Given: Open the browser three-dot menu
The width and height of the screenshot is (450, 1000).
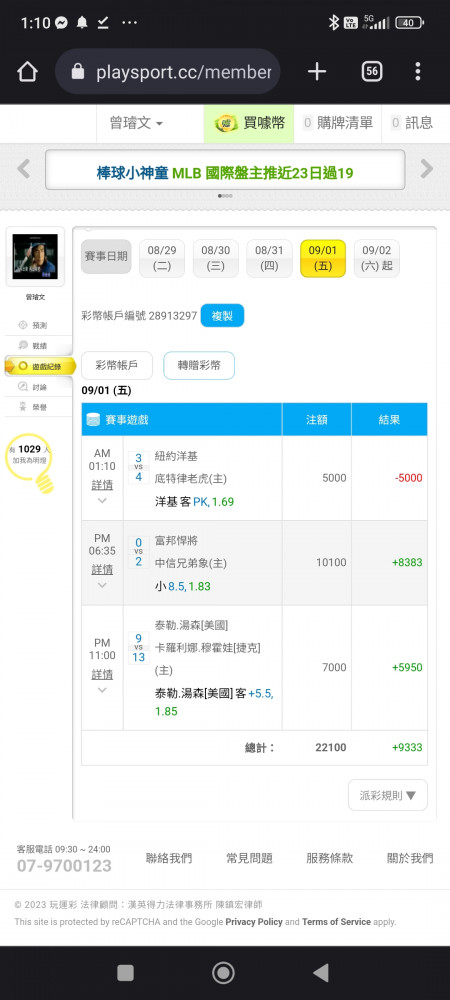Looking at the screenshot, I should pyautogui.click(x=417, y=71).
